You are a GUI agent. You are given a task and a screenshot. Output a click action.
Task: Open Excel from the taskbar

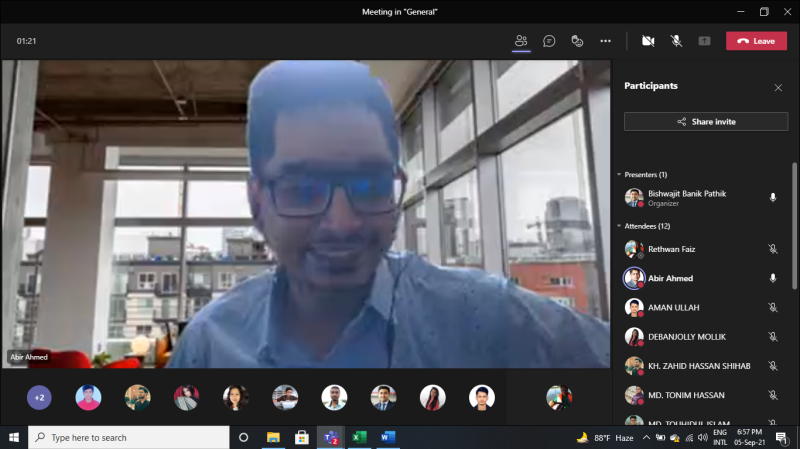tap(358, 438)
